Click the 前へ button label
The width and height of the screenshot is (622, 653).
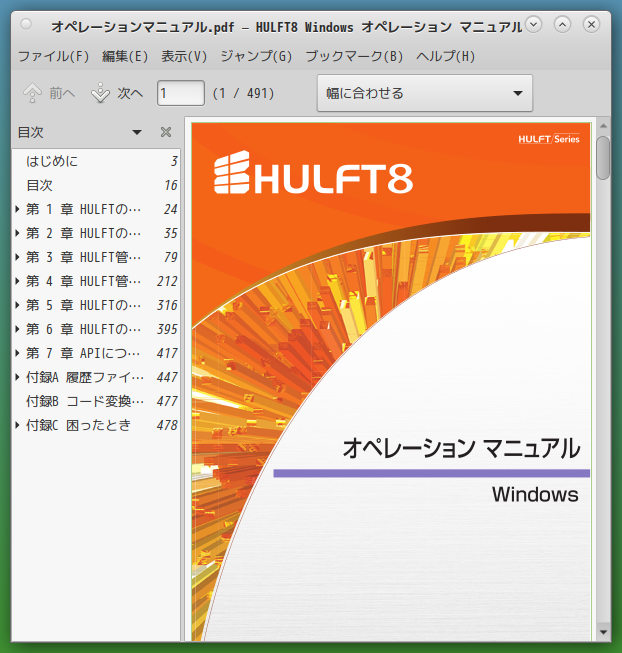click(62, 93)
